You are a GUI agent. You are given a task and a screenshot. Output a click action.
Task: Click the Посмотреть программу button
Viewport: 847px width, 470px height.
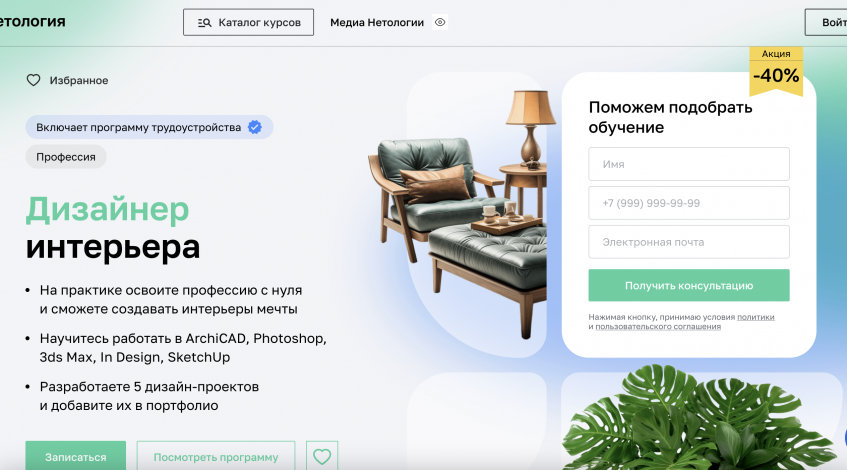216,456
